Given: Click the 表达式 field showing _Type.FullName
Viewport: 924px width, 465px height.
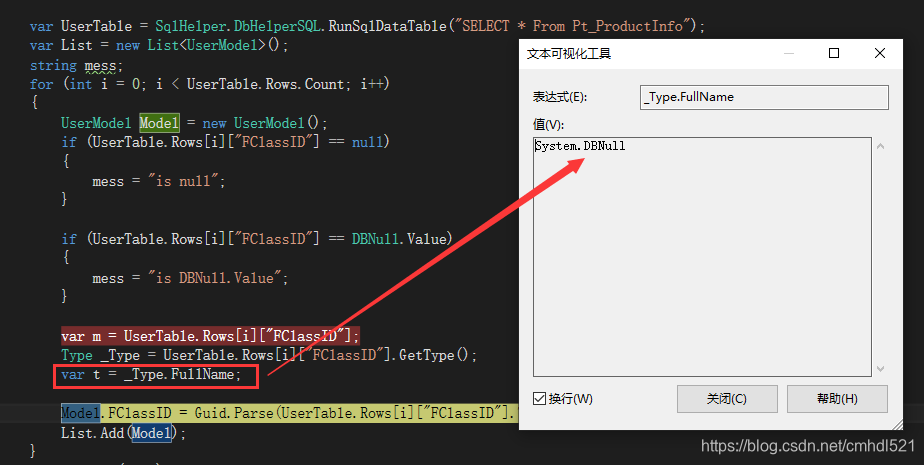Looking at the screenshot, I should point(764,97).
